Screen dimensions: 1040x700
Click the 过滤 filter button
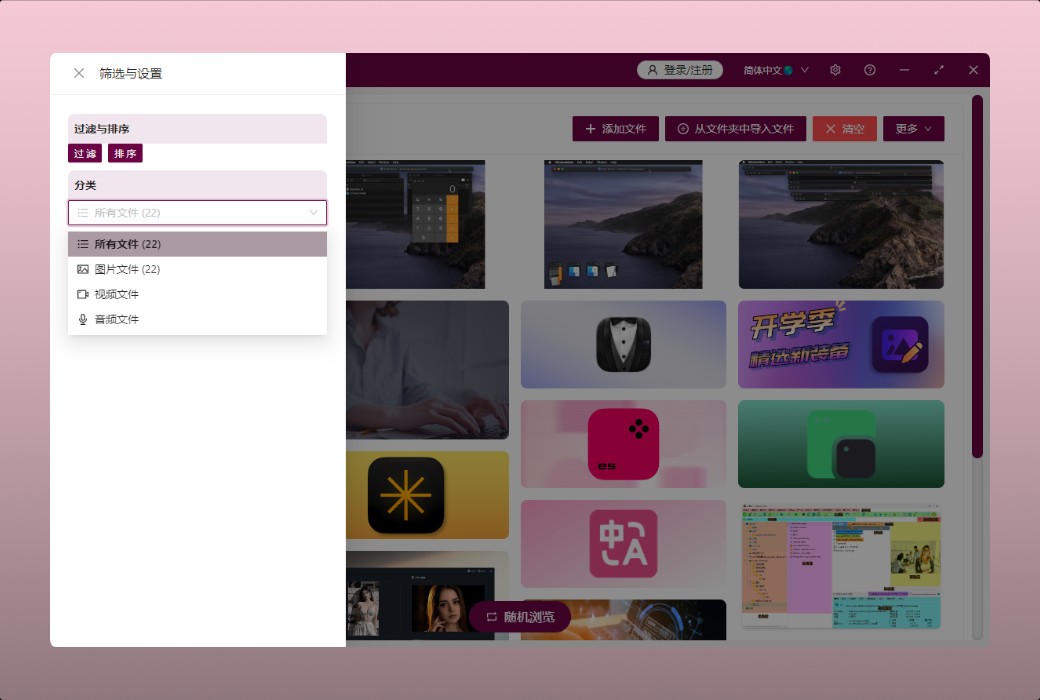[85, 153]
